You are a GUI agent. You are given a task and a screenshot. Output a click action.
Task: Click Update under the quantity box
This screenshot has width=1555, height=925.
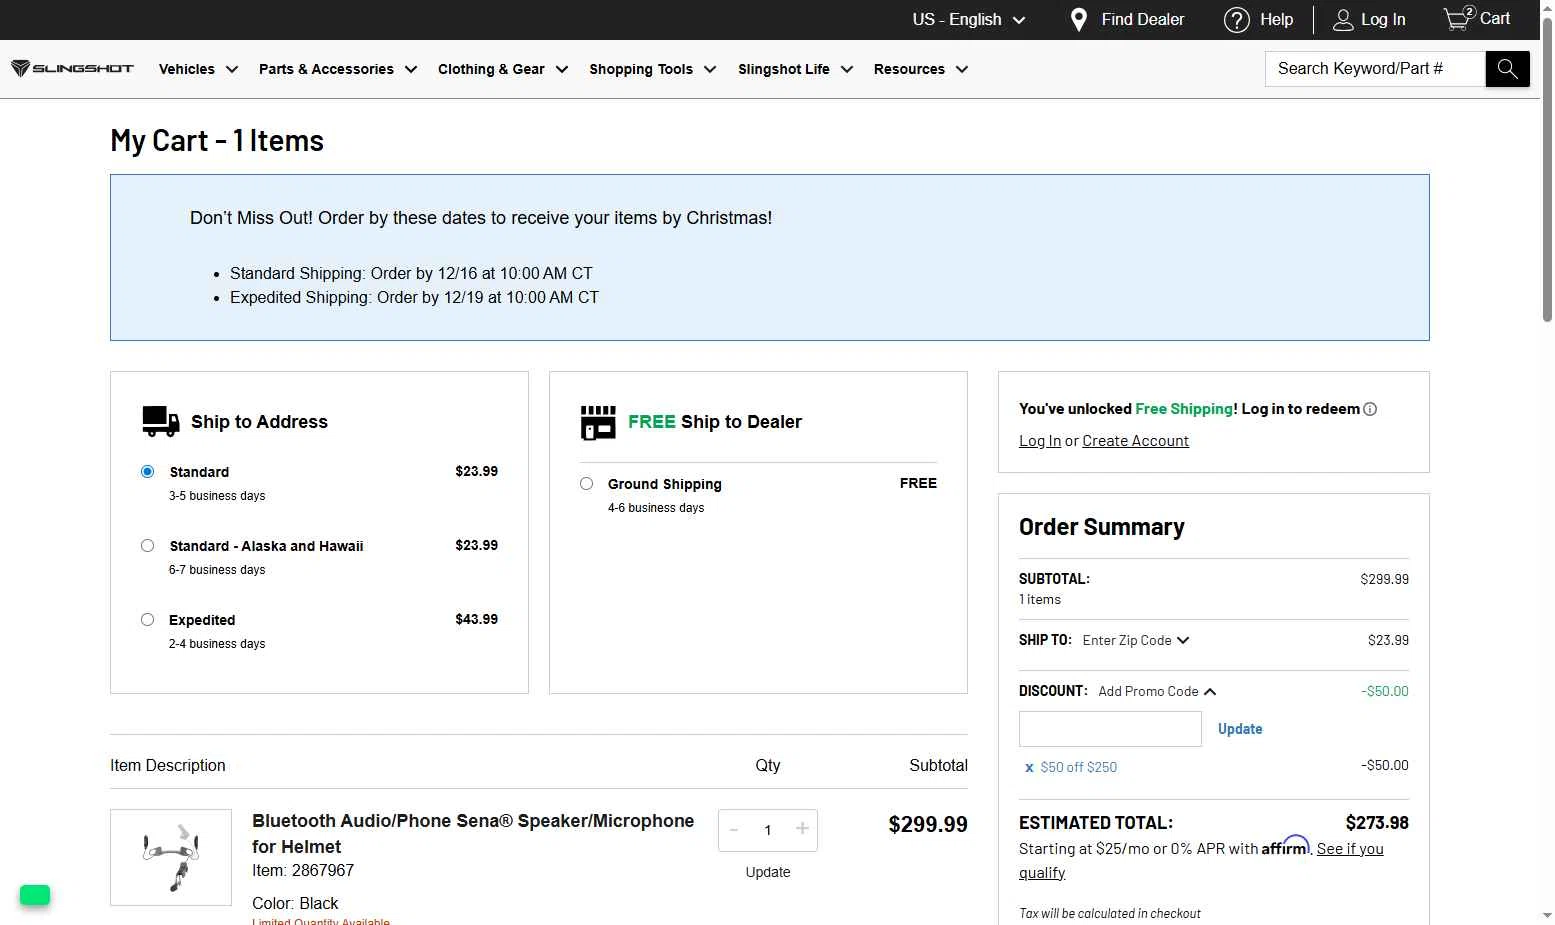click(768, 872)
